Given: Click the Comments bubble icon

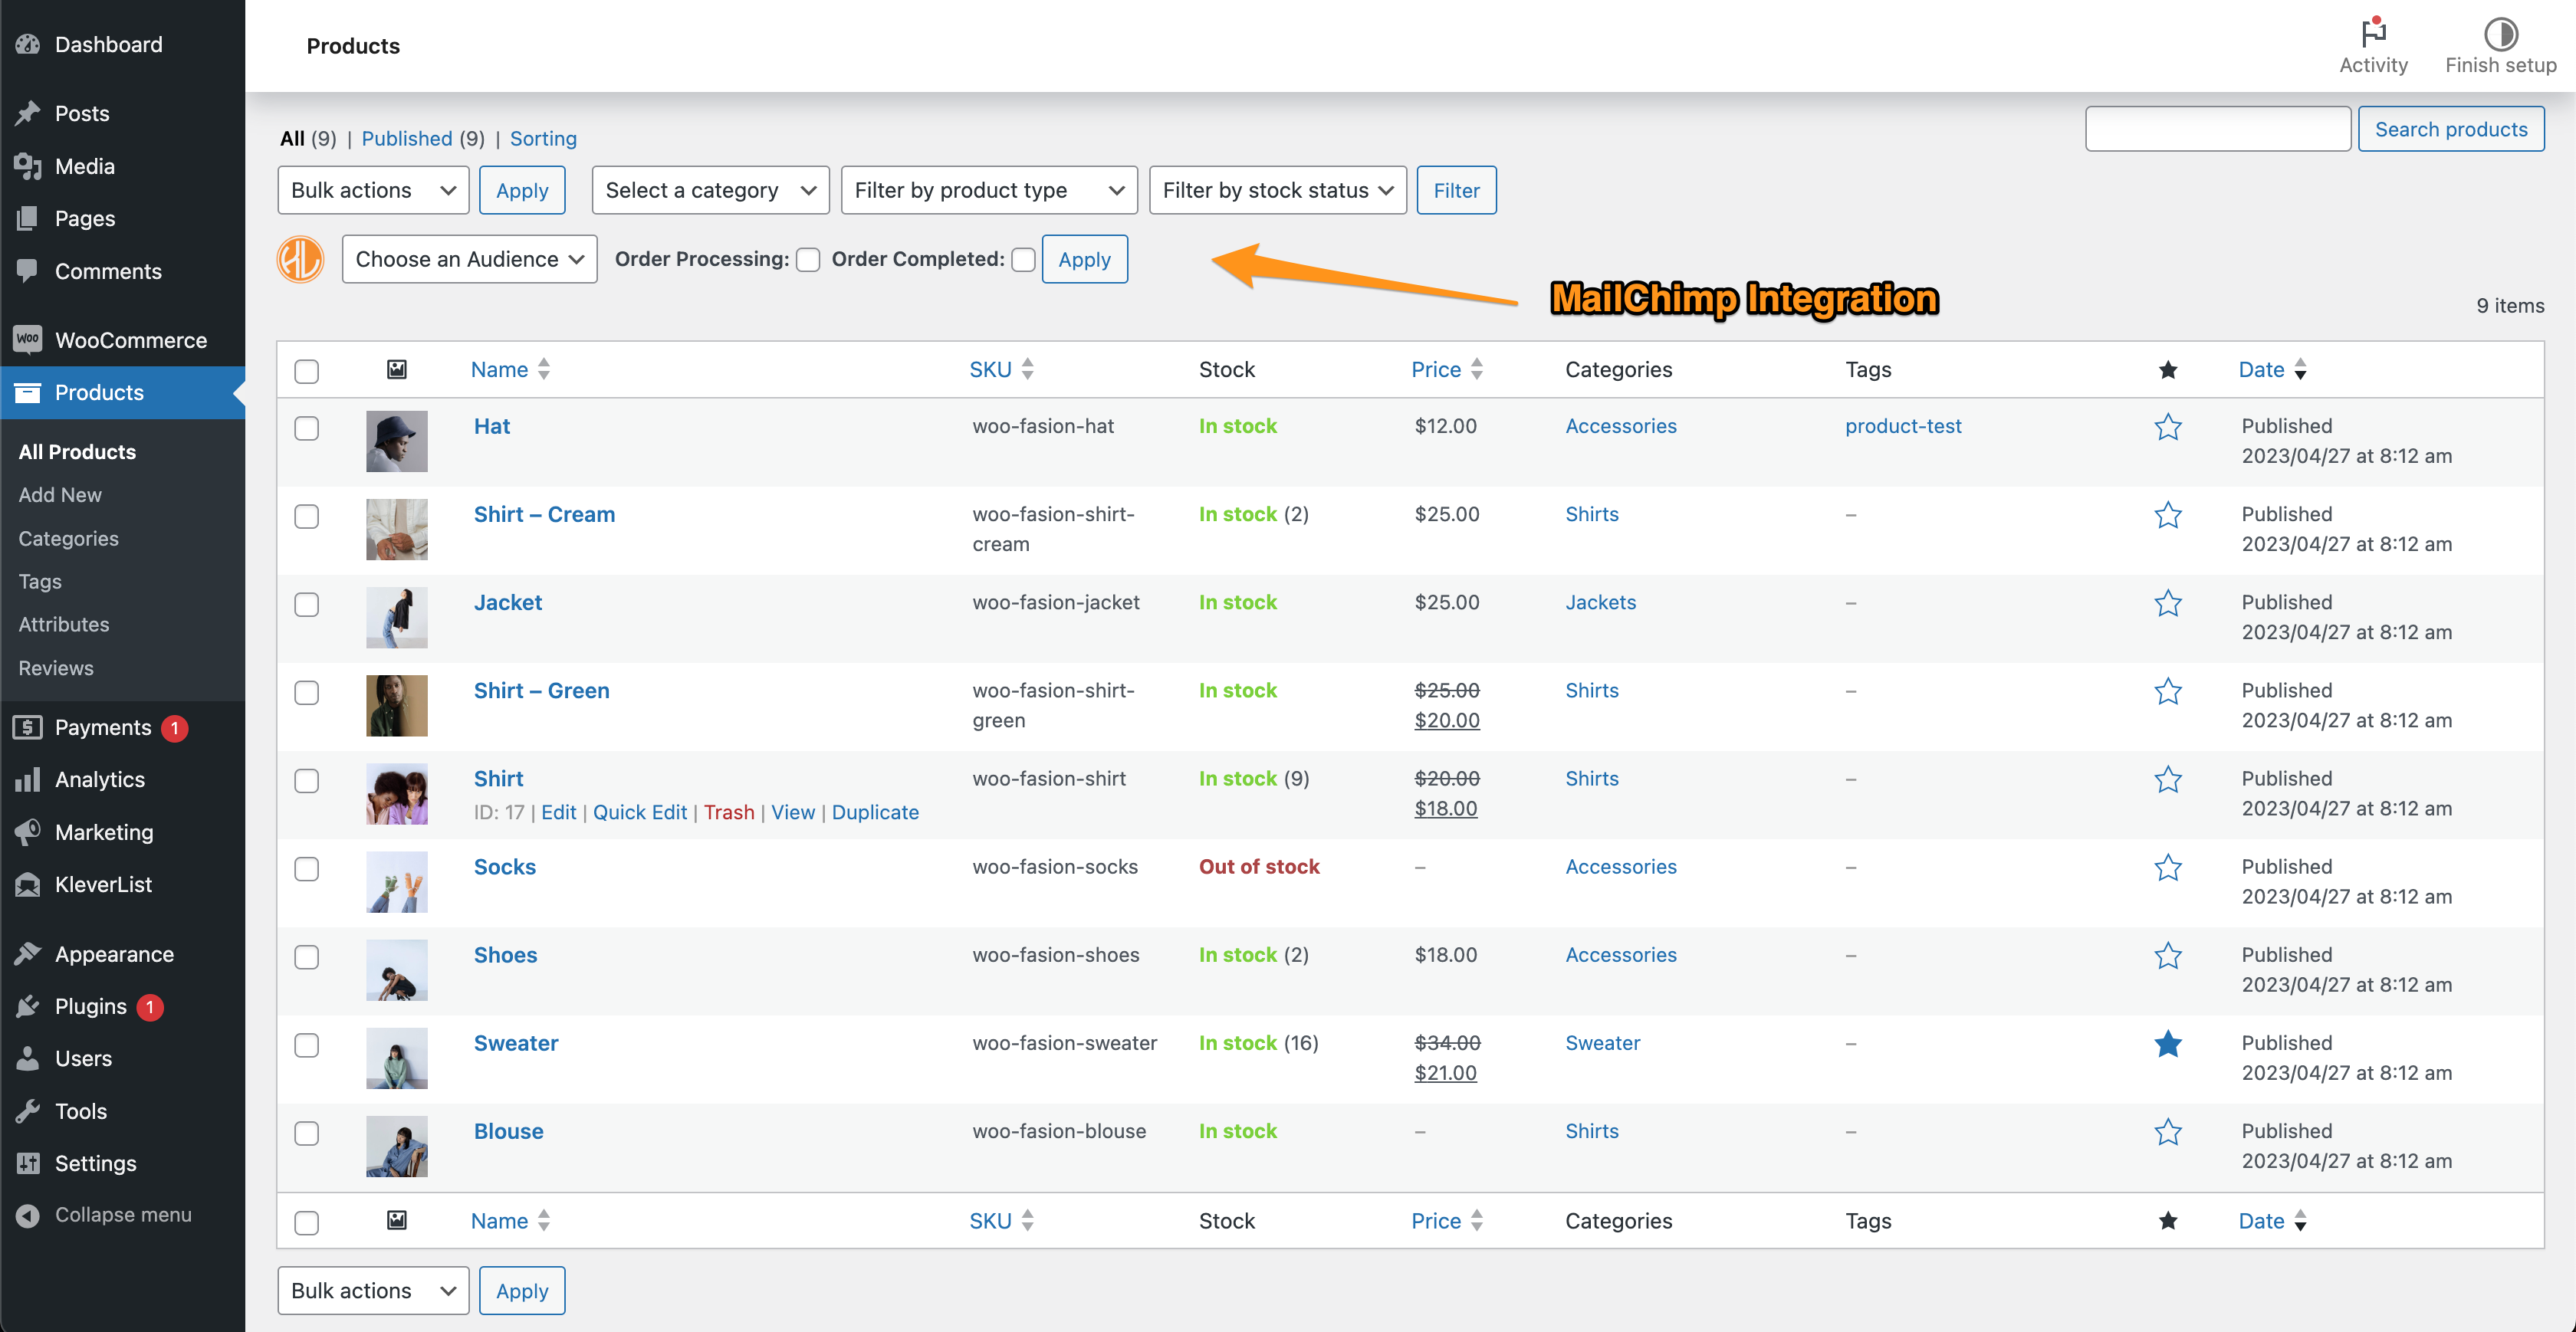Looking at the screenshot, I should pos(28,271).
